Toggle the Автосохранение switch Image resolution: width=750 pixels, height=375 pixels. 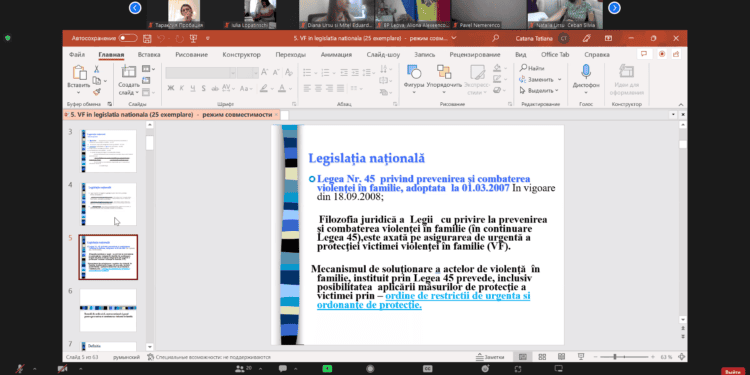click(x=128, y=38)
